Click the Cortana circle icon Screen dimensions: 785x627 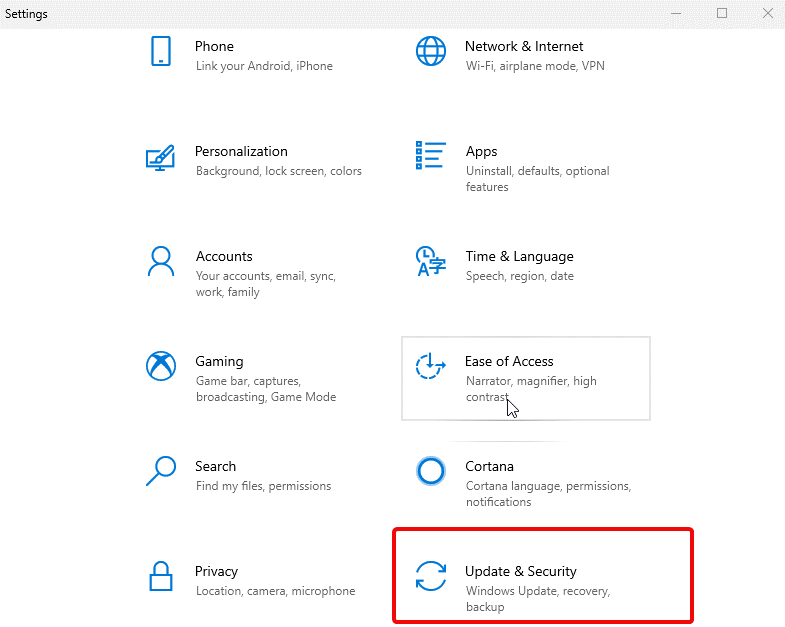[431, 471]
